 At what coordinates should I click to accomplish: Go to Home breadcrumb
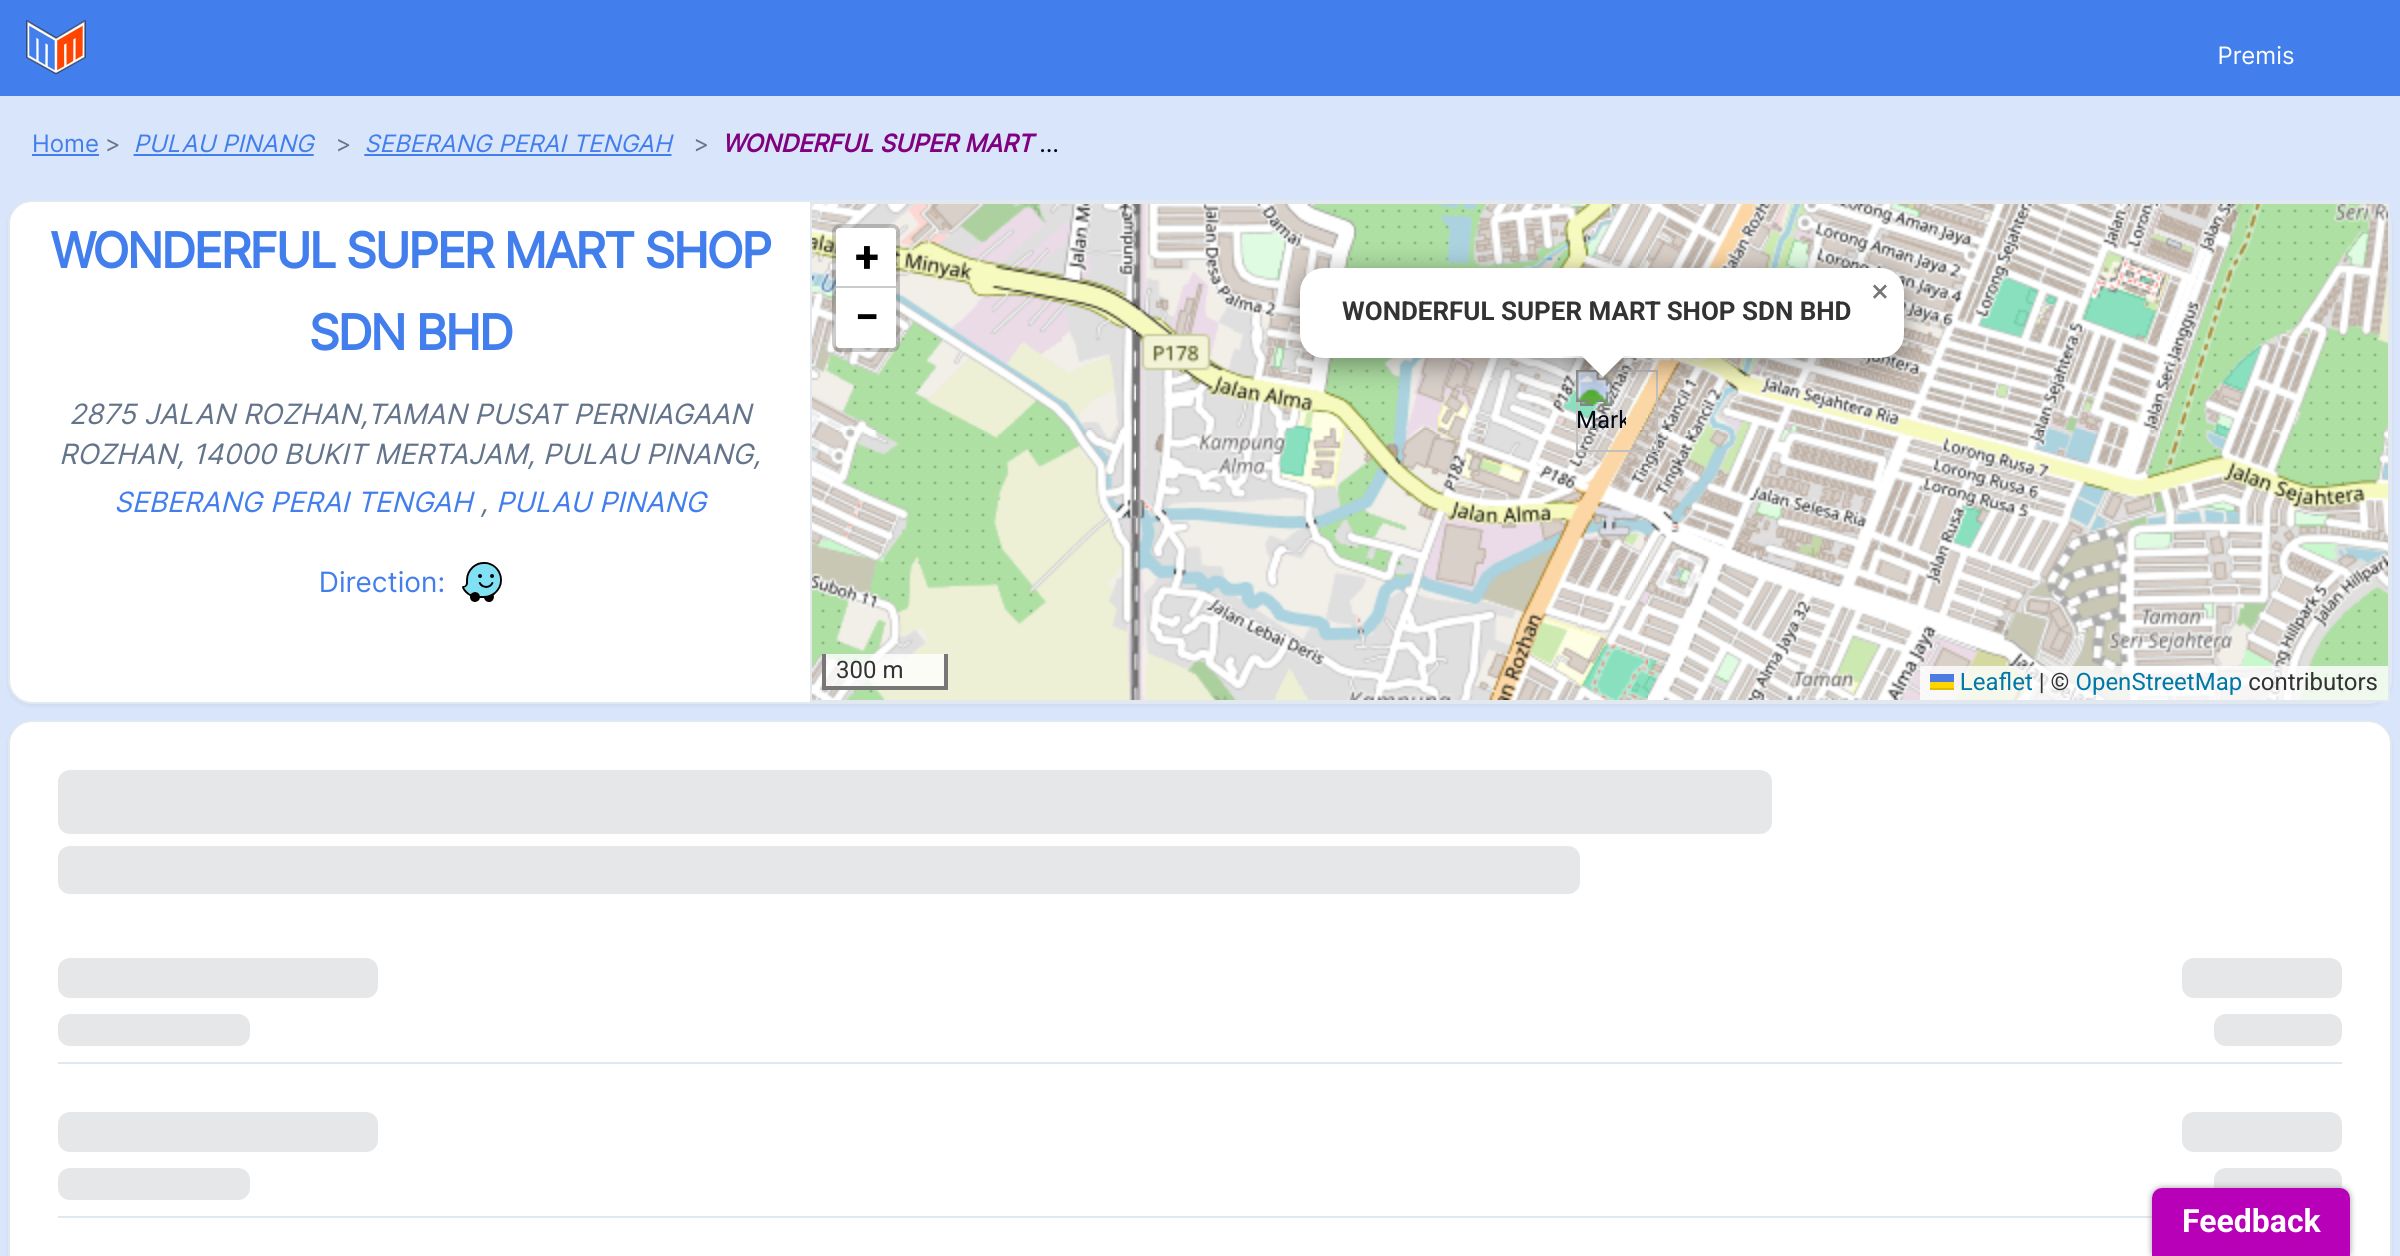(x=65, y=144)
